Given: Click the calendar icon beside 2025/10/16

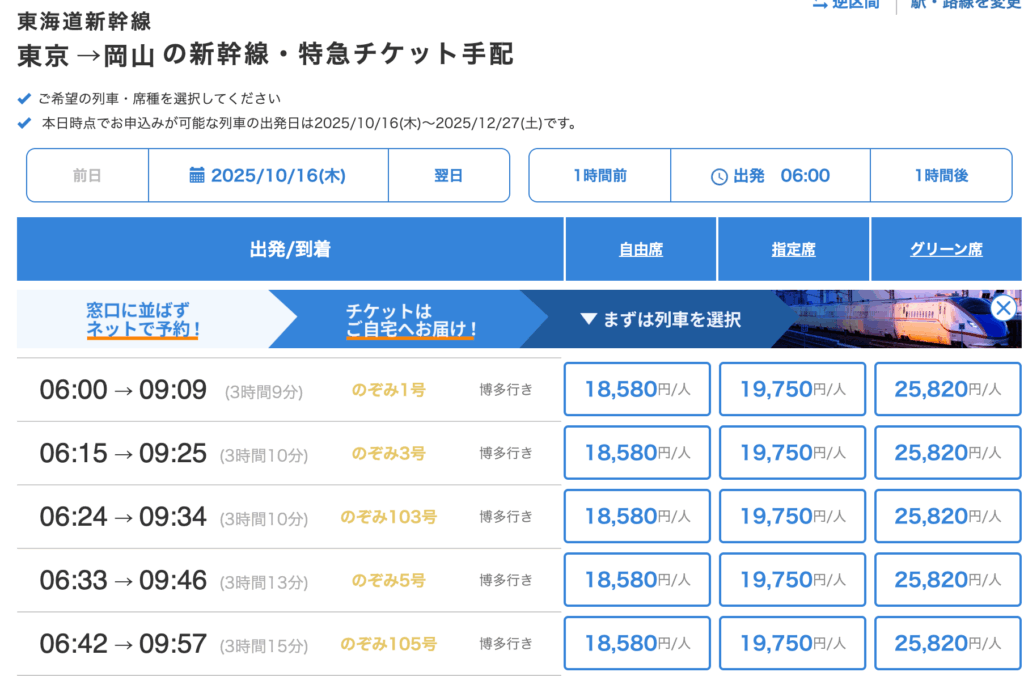Looking at the screenshot, I should point(197,175).
